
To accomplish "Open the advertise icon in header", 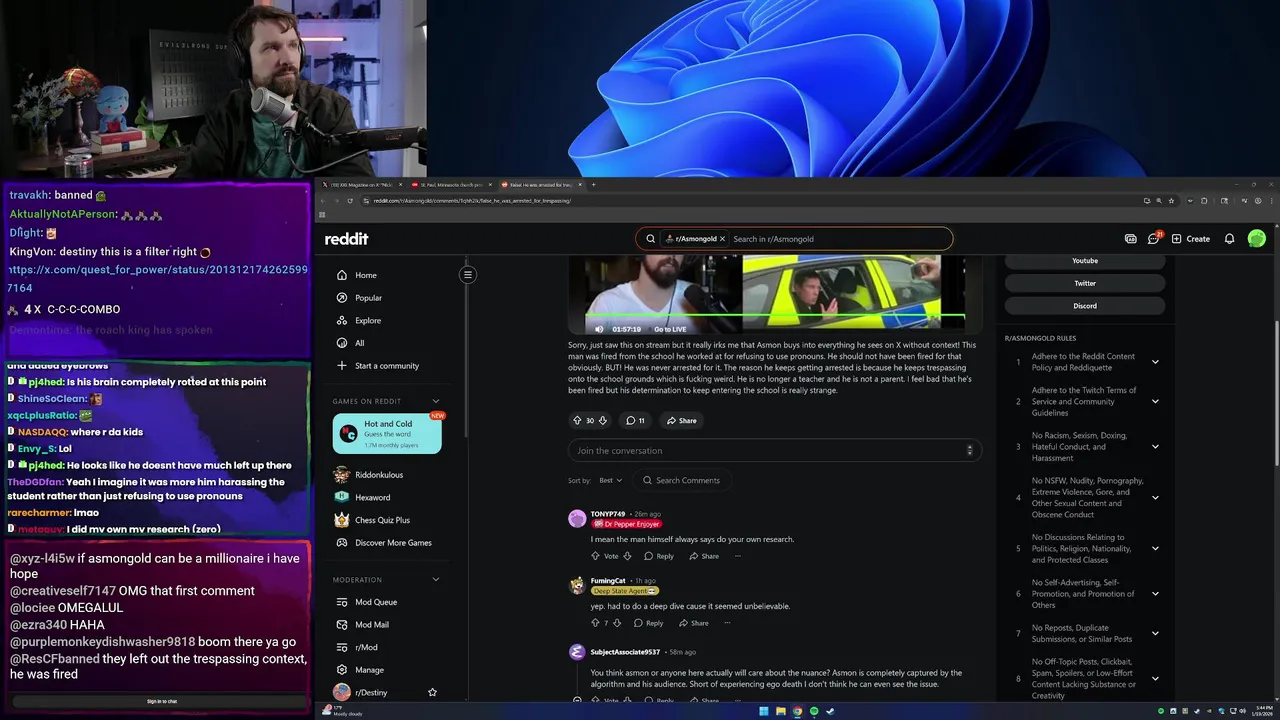I will pyautogui.click(x=1131, y=239).
